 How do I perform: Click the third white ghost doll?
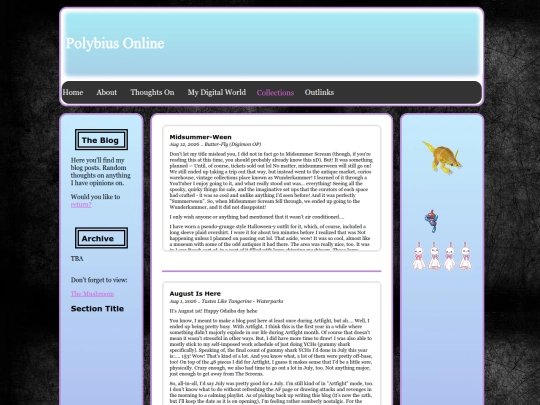click(450, 256)
